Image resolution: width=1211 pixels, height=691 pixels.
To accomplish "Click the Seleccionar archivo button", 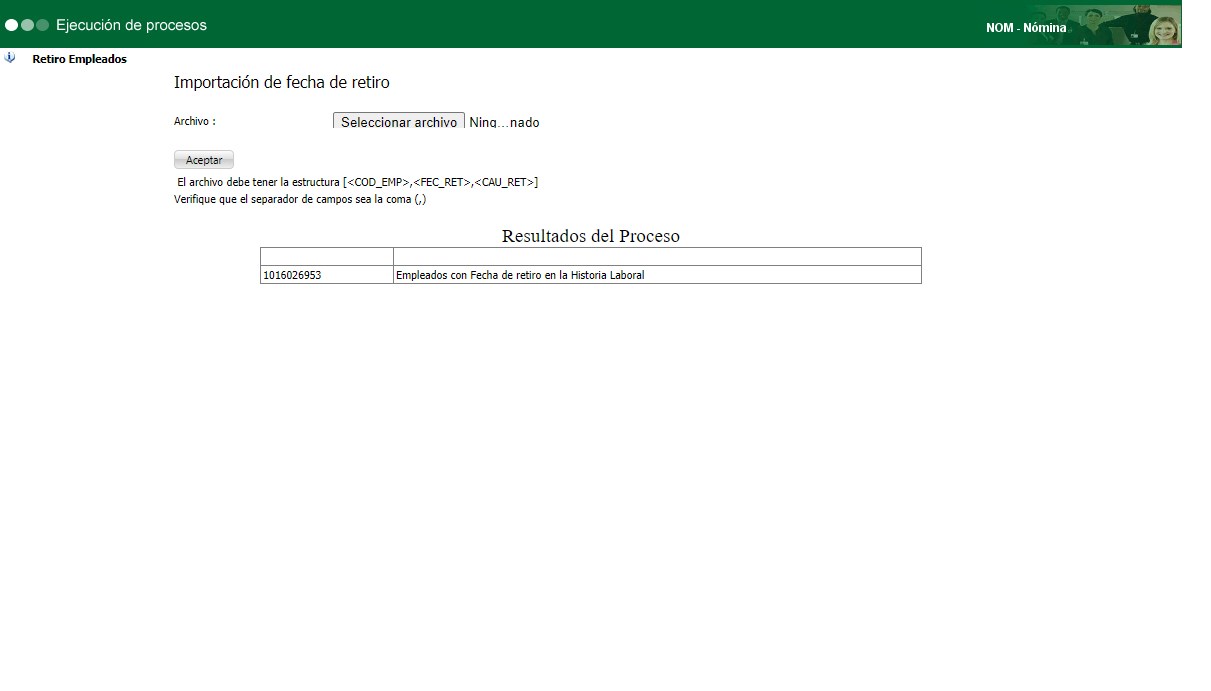I will [398, 121].
